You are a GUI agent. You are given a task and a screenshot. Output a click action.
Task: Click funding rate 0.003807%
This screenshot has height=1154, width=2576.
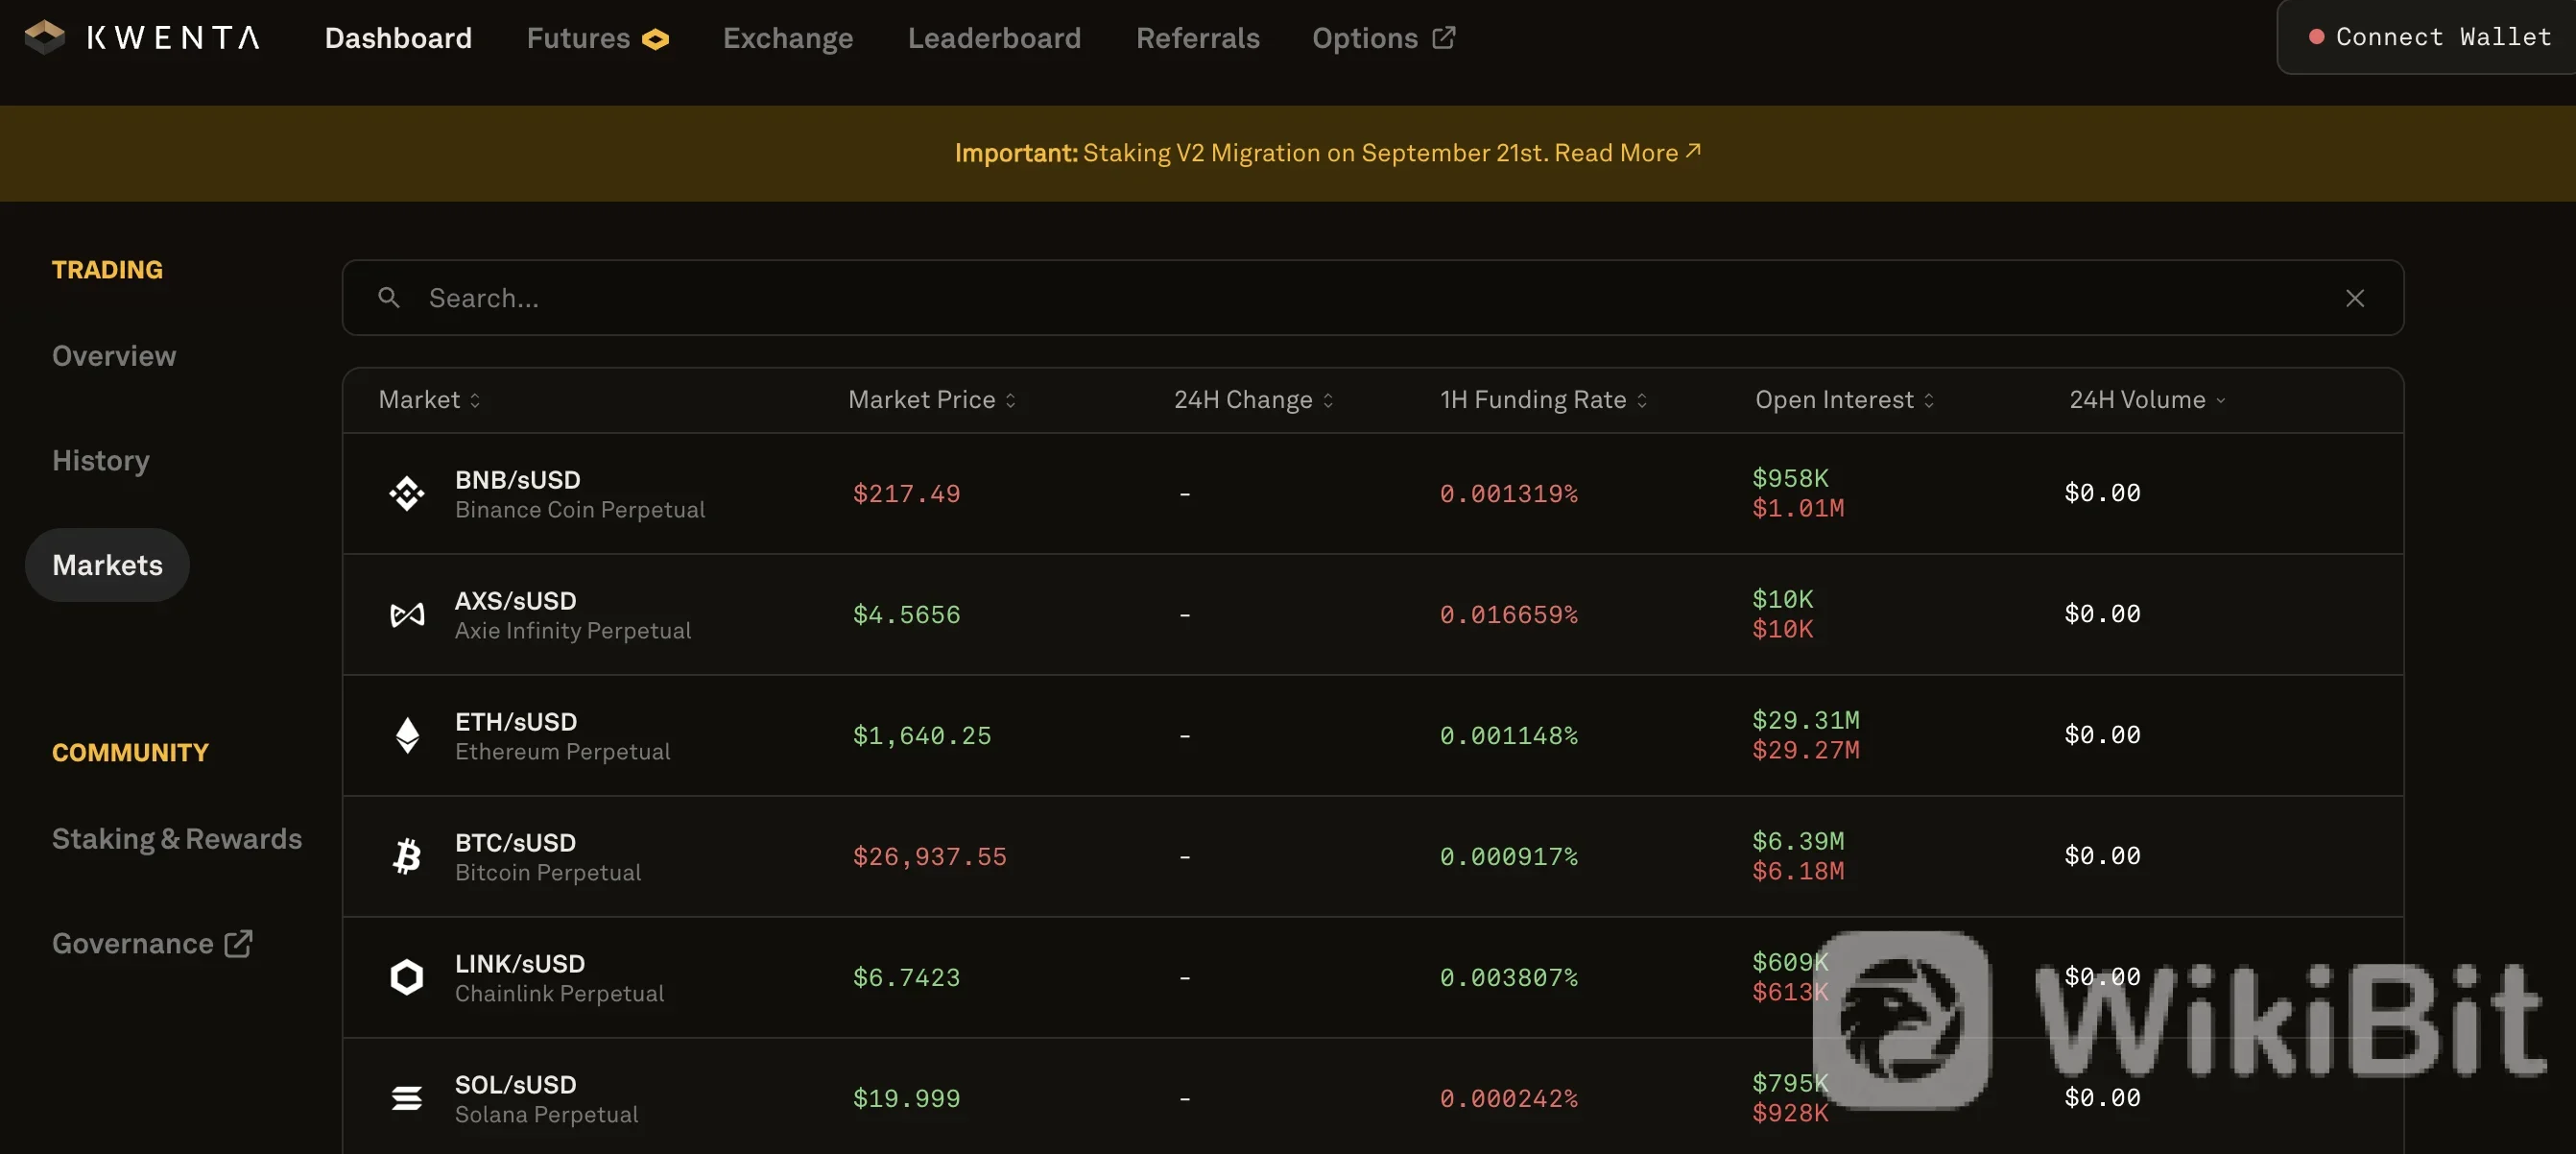[x=1508, y=977]
